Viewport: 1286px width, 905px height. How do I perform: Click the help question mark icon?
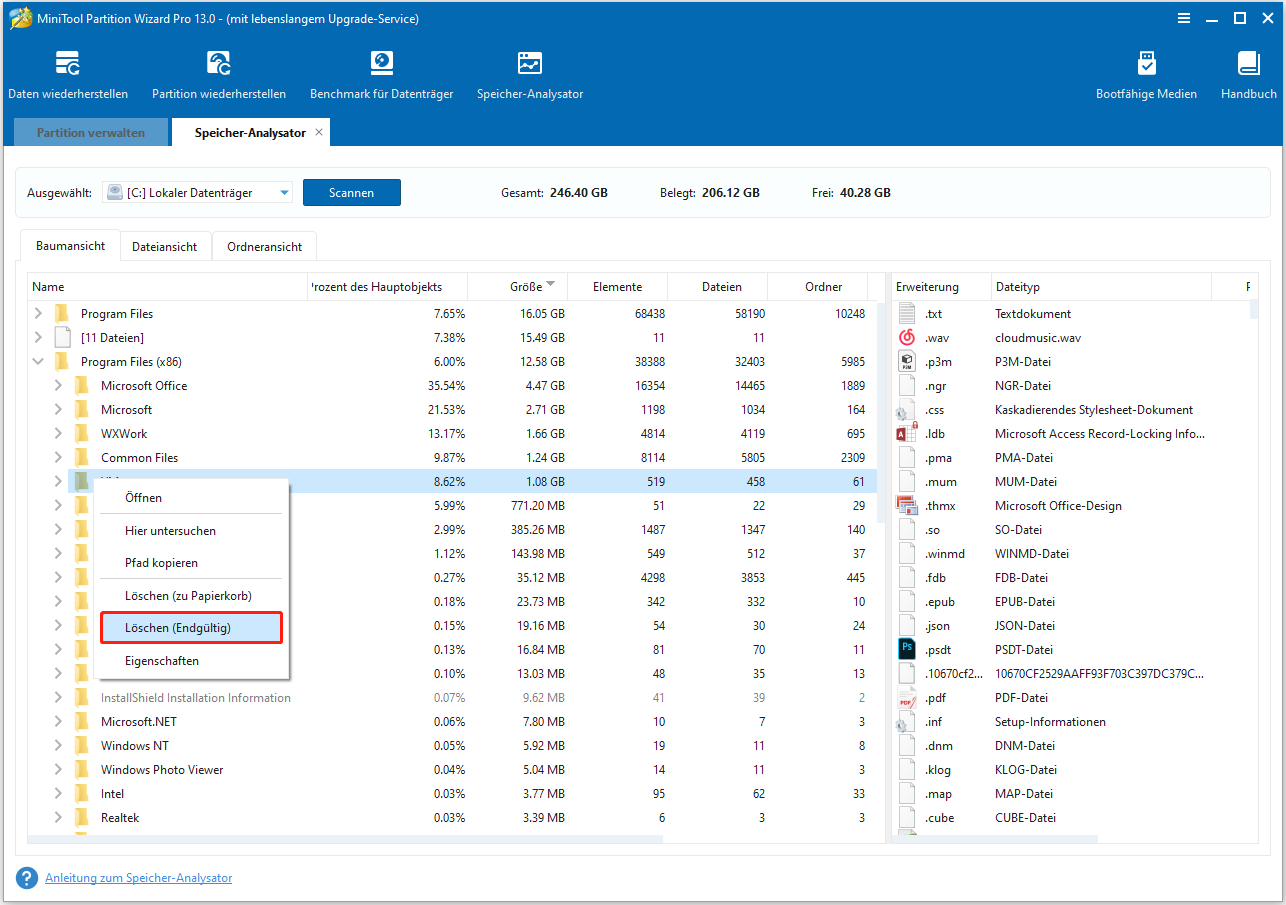pos(26,877)
